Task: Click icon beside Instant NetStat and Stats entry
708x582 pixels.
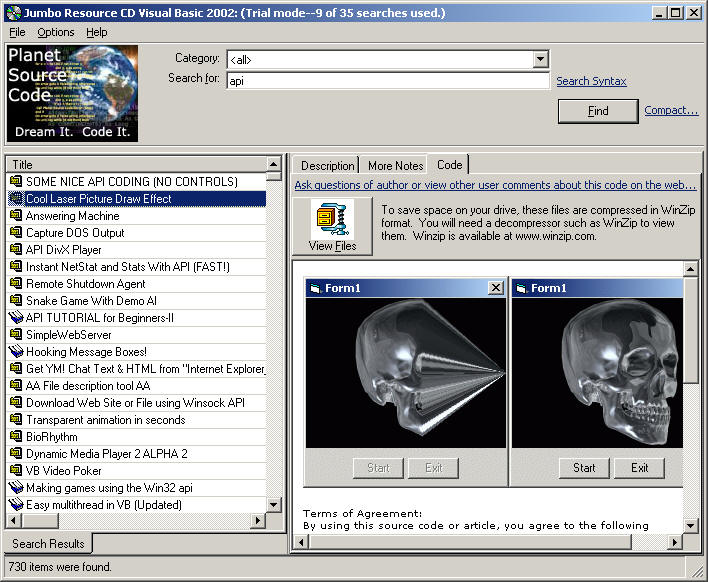Action: pyautogui.click(x=15, y=266)
